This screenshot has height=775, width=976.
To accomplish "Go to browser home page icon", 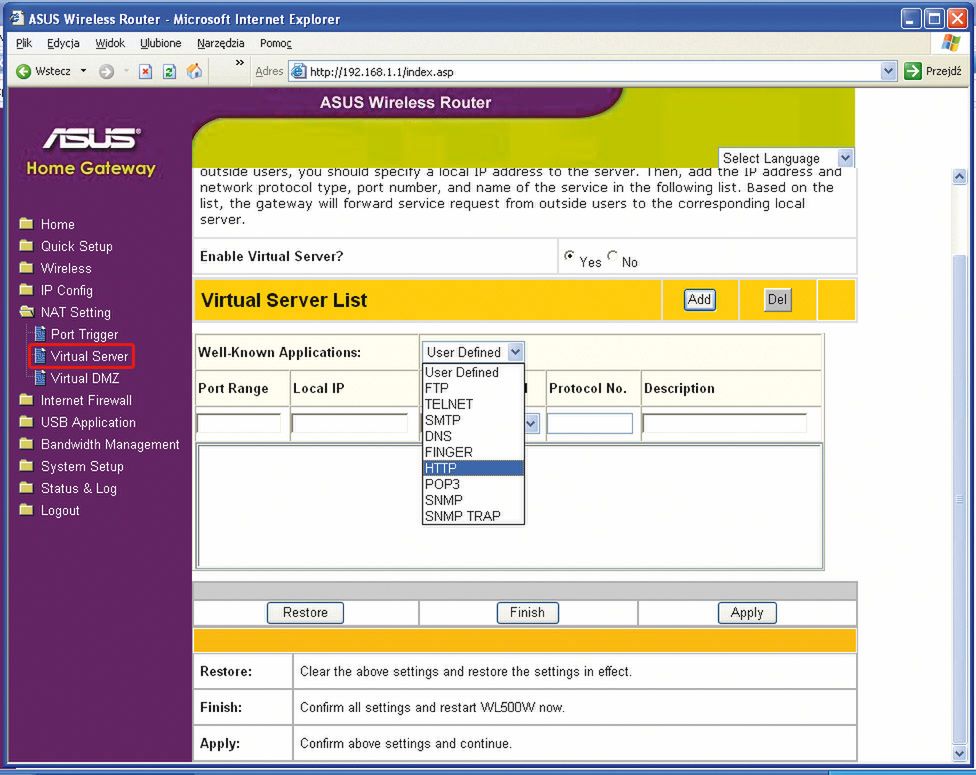I will point(194,71).
